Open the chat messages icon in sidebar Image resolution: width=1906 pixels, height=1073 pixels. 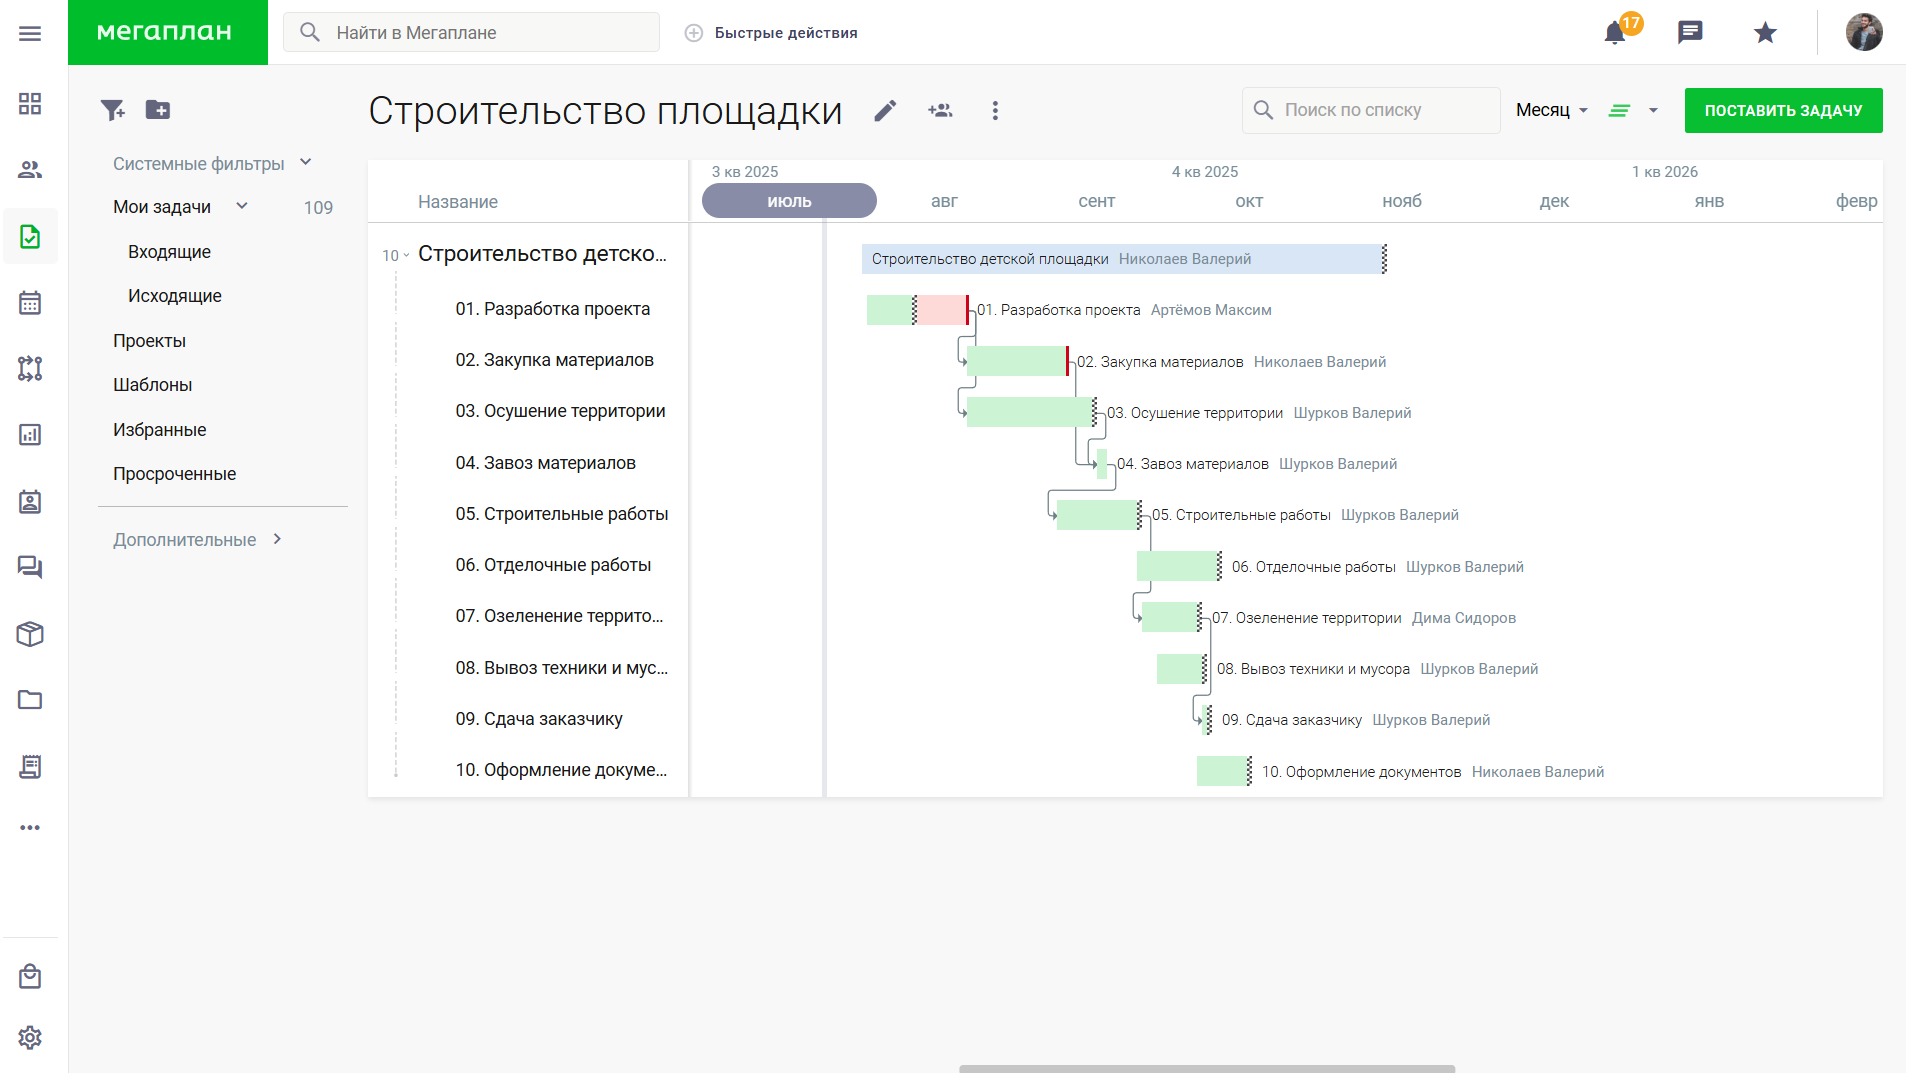(30, 567)
